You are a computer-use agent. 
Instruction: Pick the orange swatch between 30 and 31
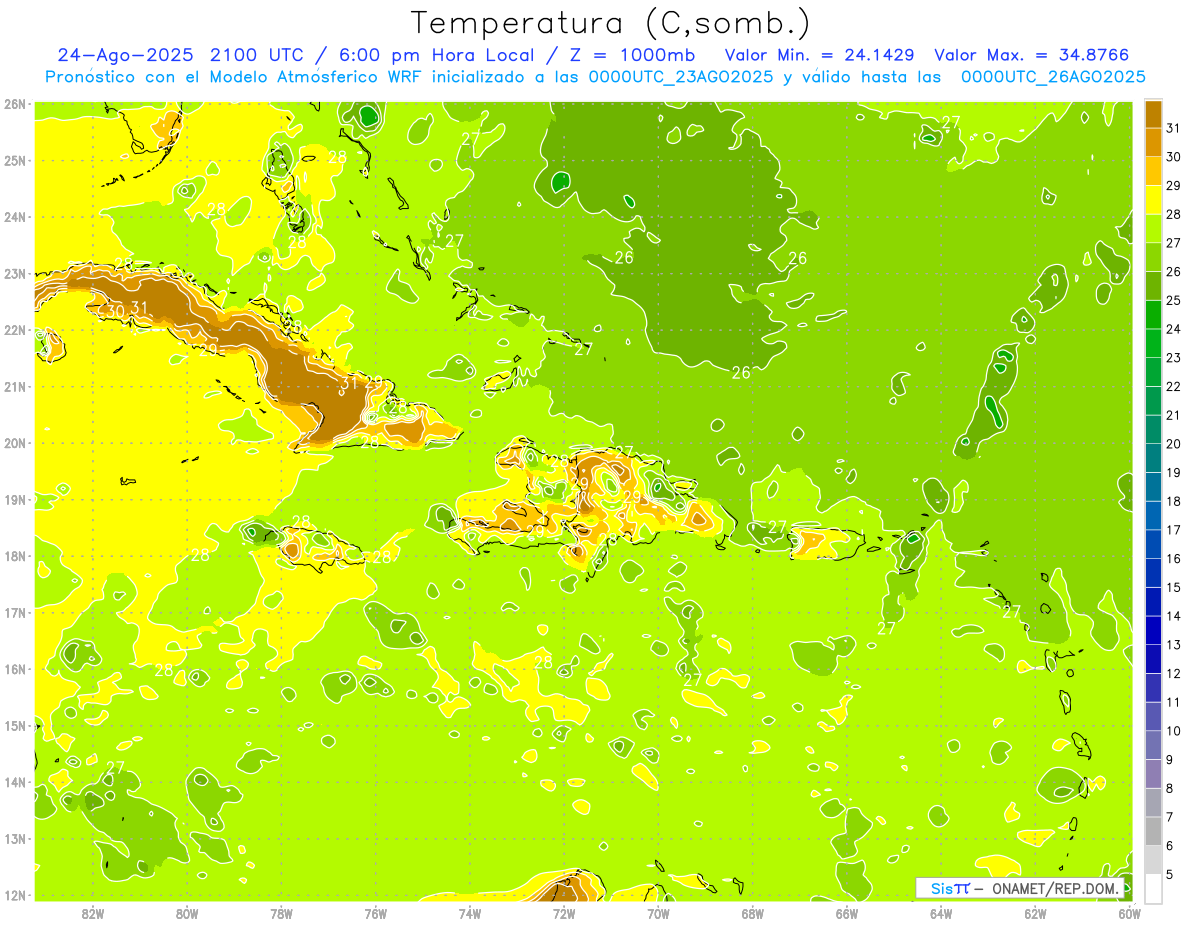(1153, 143)
